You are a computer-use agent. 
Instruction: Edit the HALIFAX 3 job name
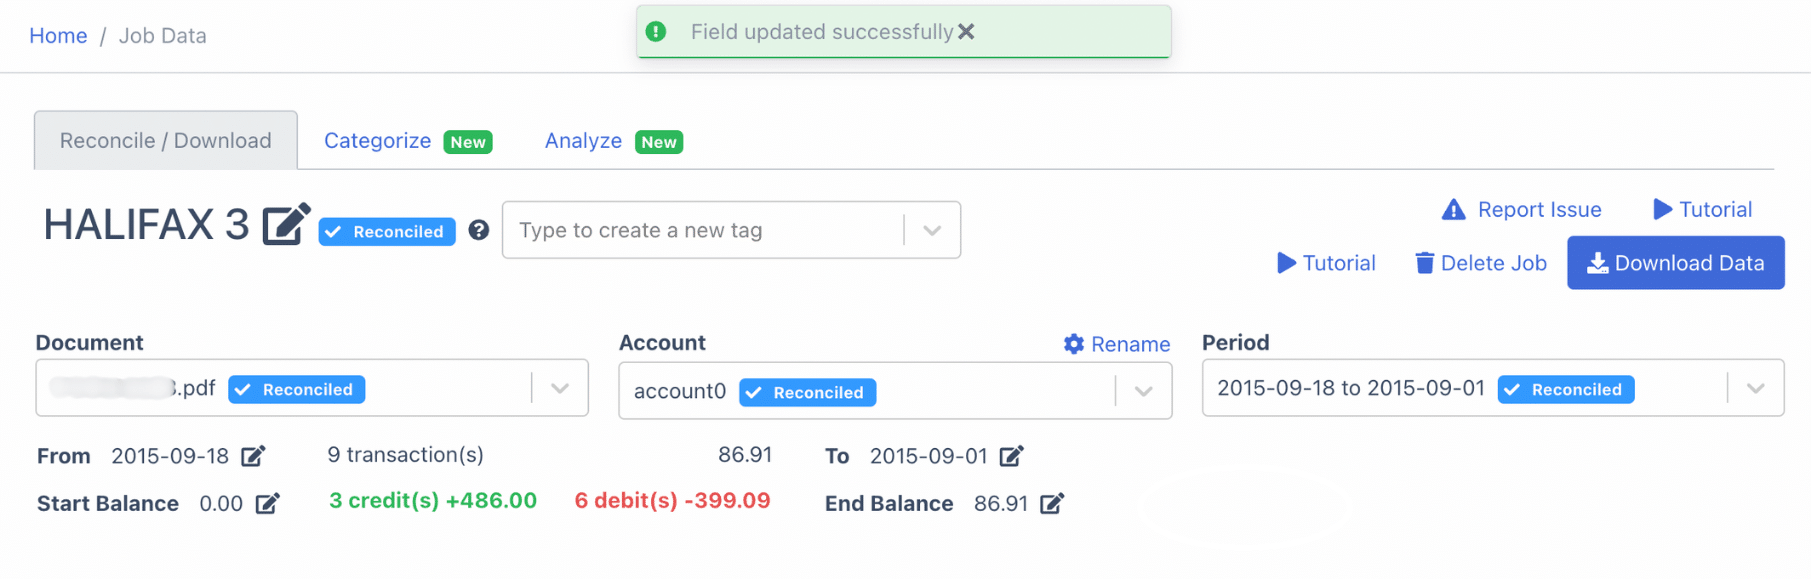point(286,226)
